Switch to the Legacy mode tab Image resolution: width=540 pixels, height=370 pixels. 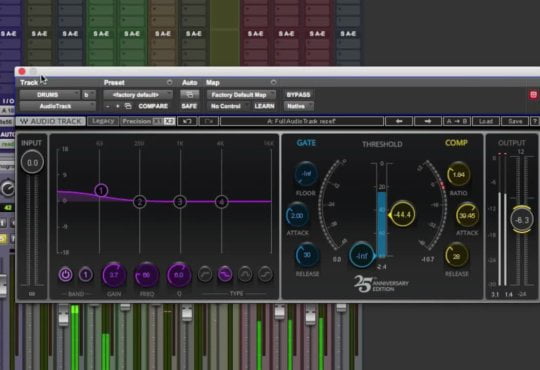103,121
